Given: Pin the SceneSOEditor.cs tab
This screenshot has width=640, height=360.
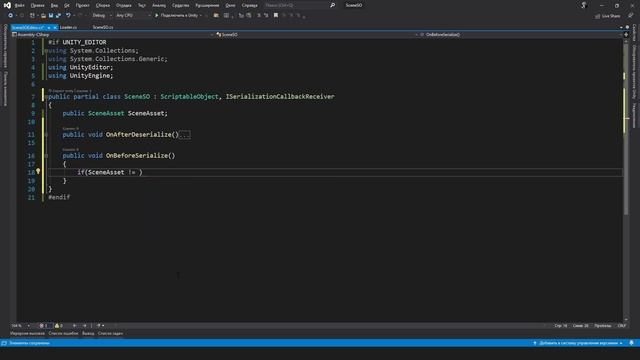Looking at the screenshot, I should [49, 27].
